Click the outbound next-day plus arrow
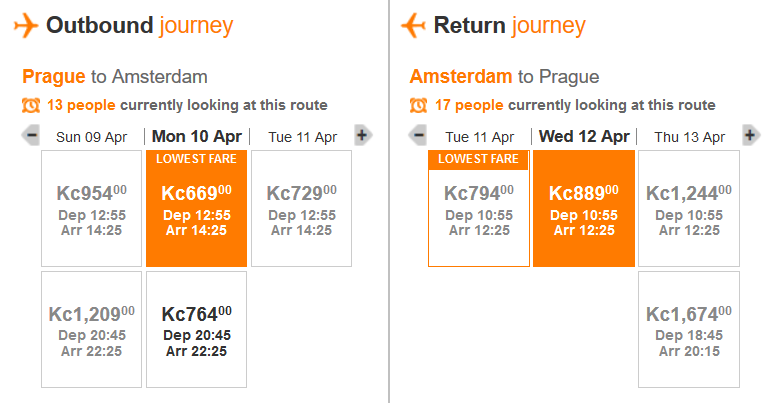Screen dimensions: 775x403 [363, 135]
